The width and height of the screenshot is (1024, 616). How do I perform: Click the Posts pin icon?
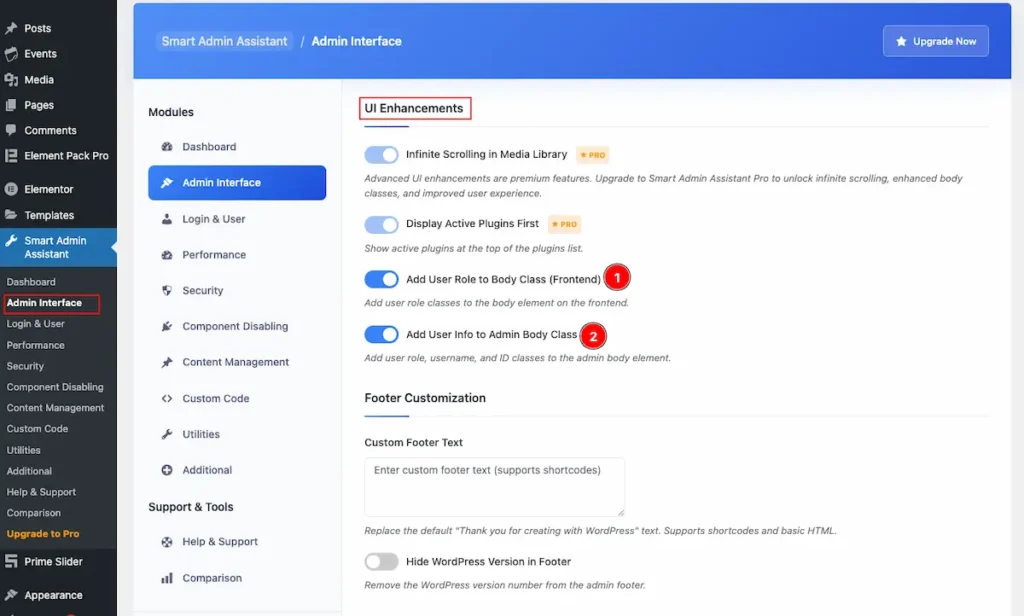click(11, 28)
